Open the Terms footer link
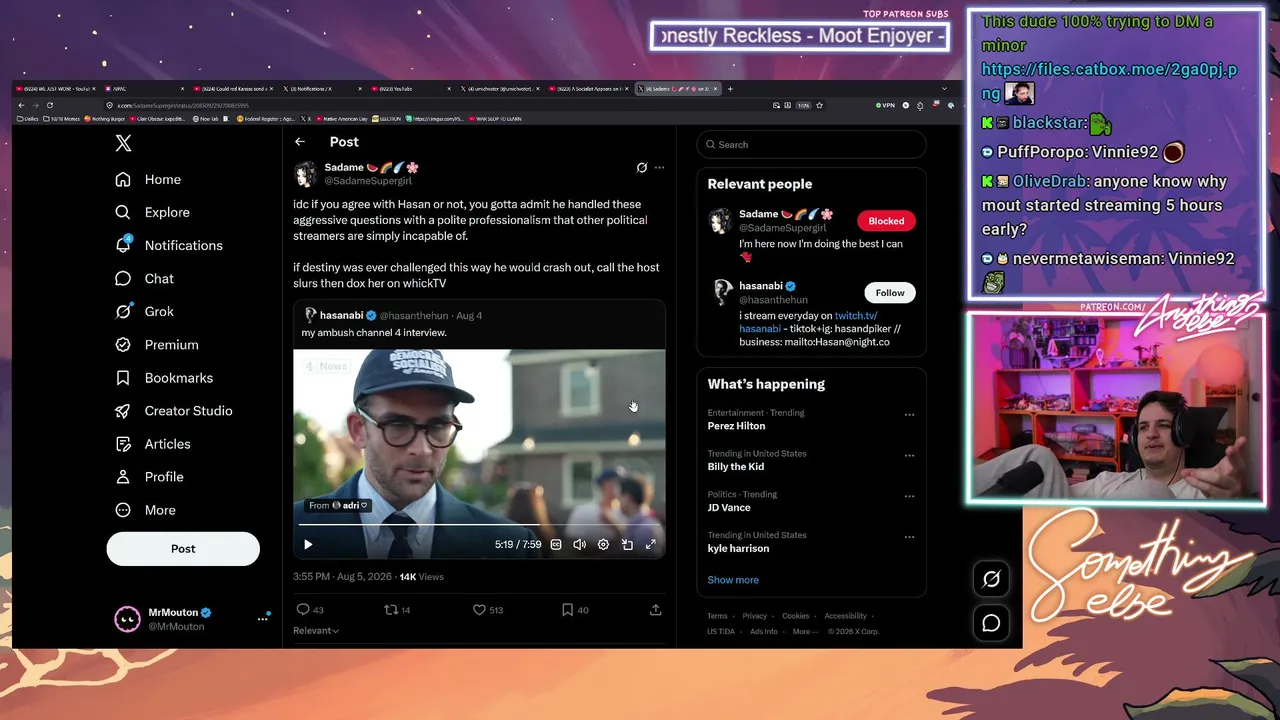Screen dimensions: 1280x720 click(x=717, y=616)
